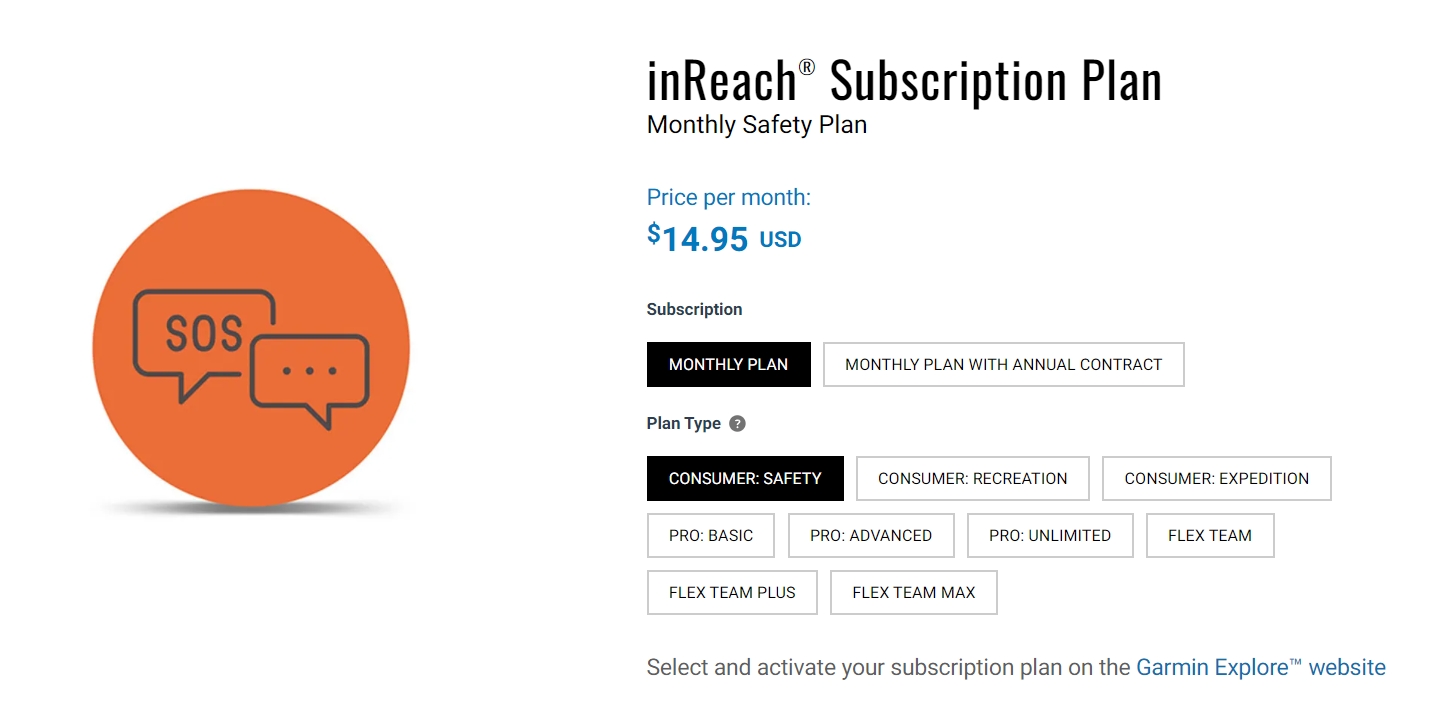
Task: Select the Pro: Basic plan type
Action: tap(711, 535)
